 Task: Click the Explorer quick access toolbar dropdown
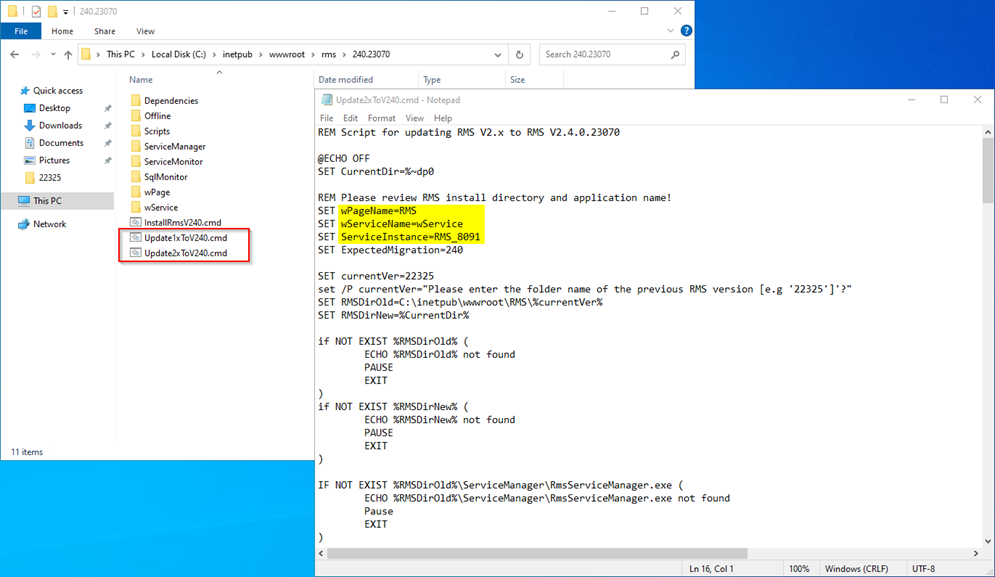(65, 11)
